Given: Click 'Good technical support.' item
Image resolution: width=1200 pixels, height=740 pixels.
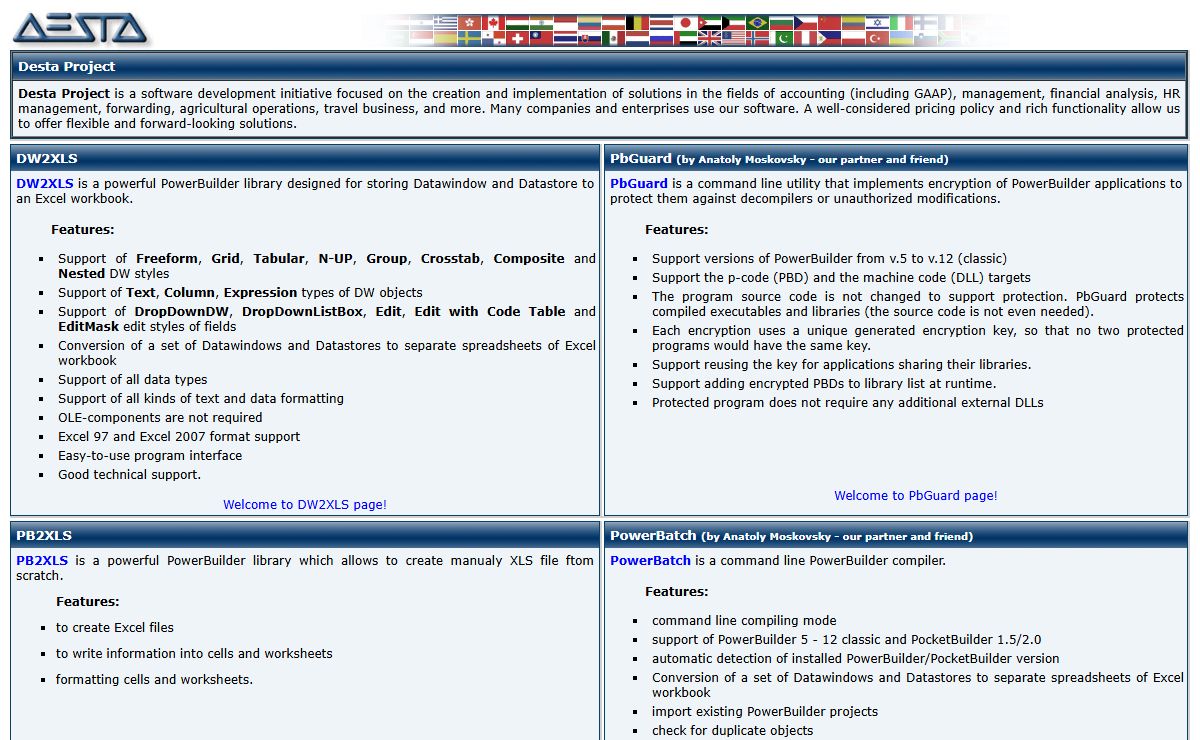Looking at the screenshot, I should pos(130,474).
